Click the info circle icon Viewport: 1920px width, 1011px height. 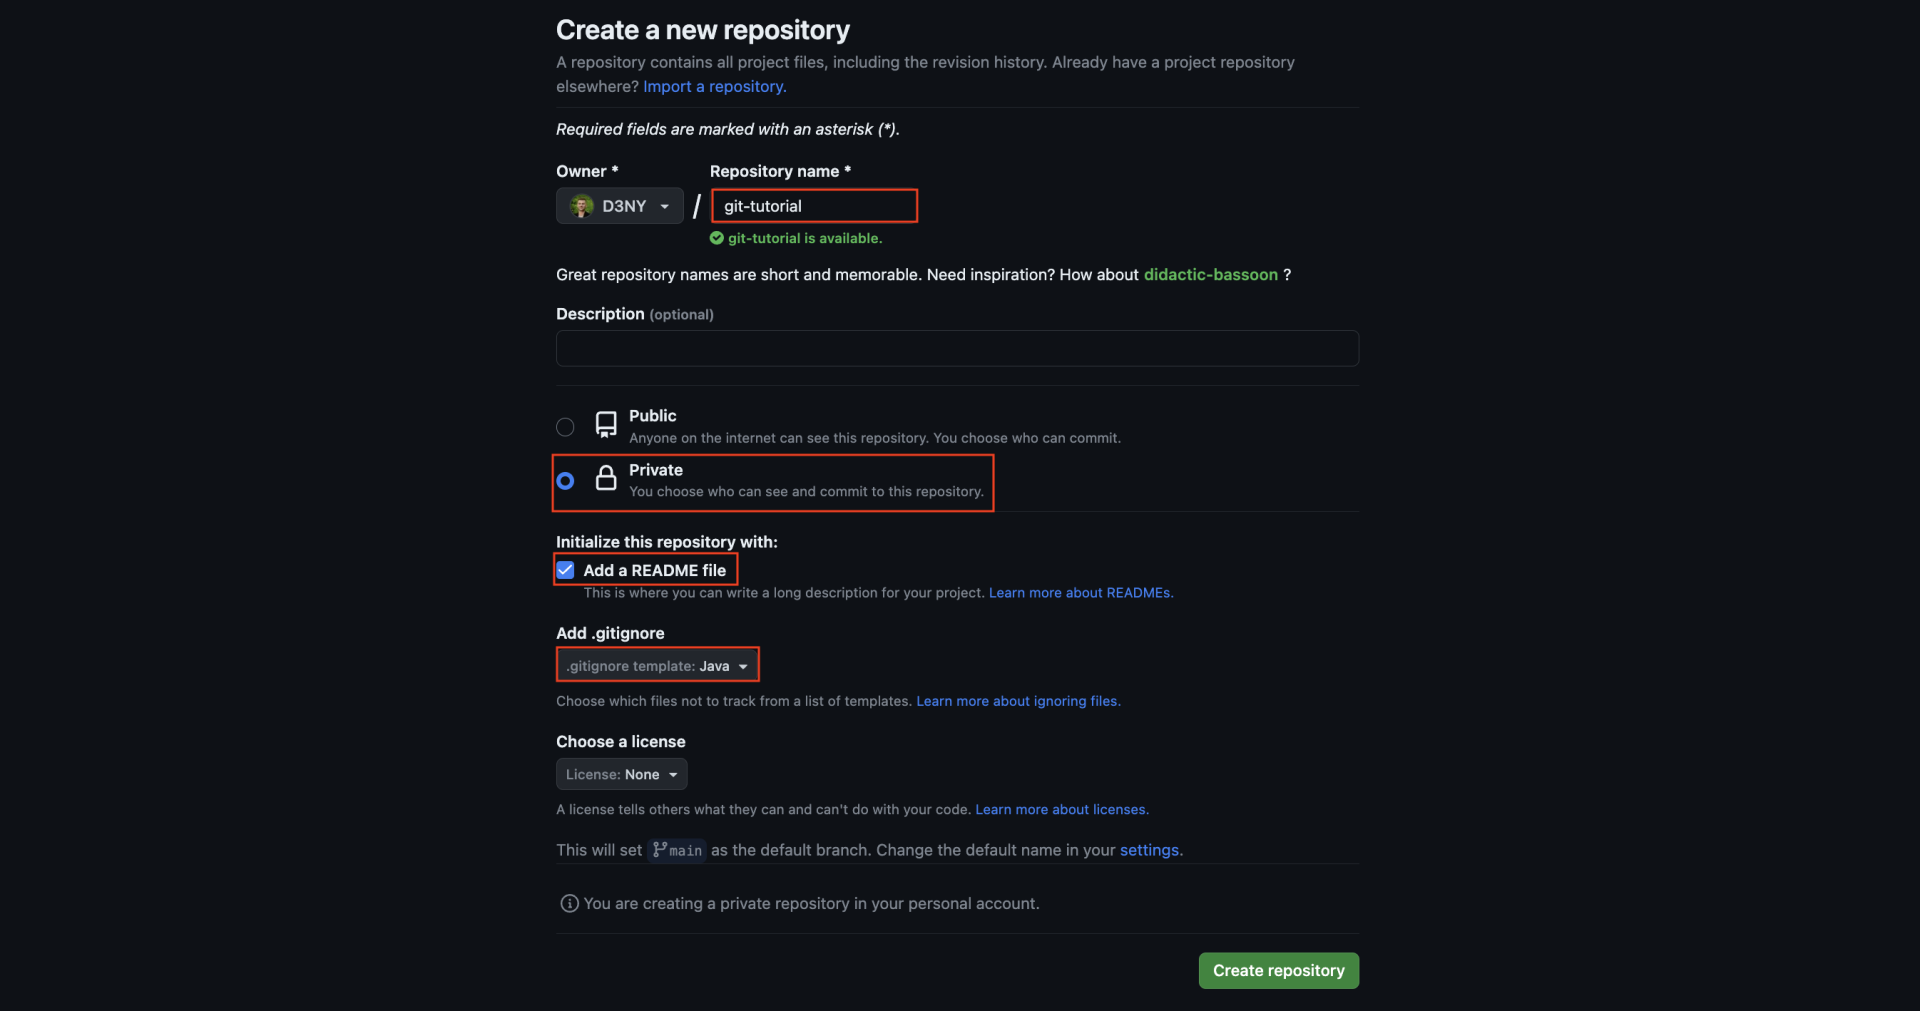coord(569,904)
